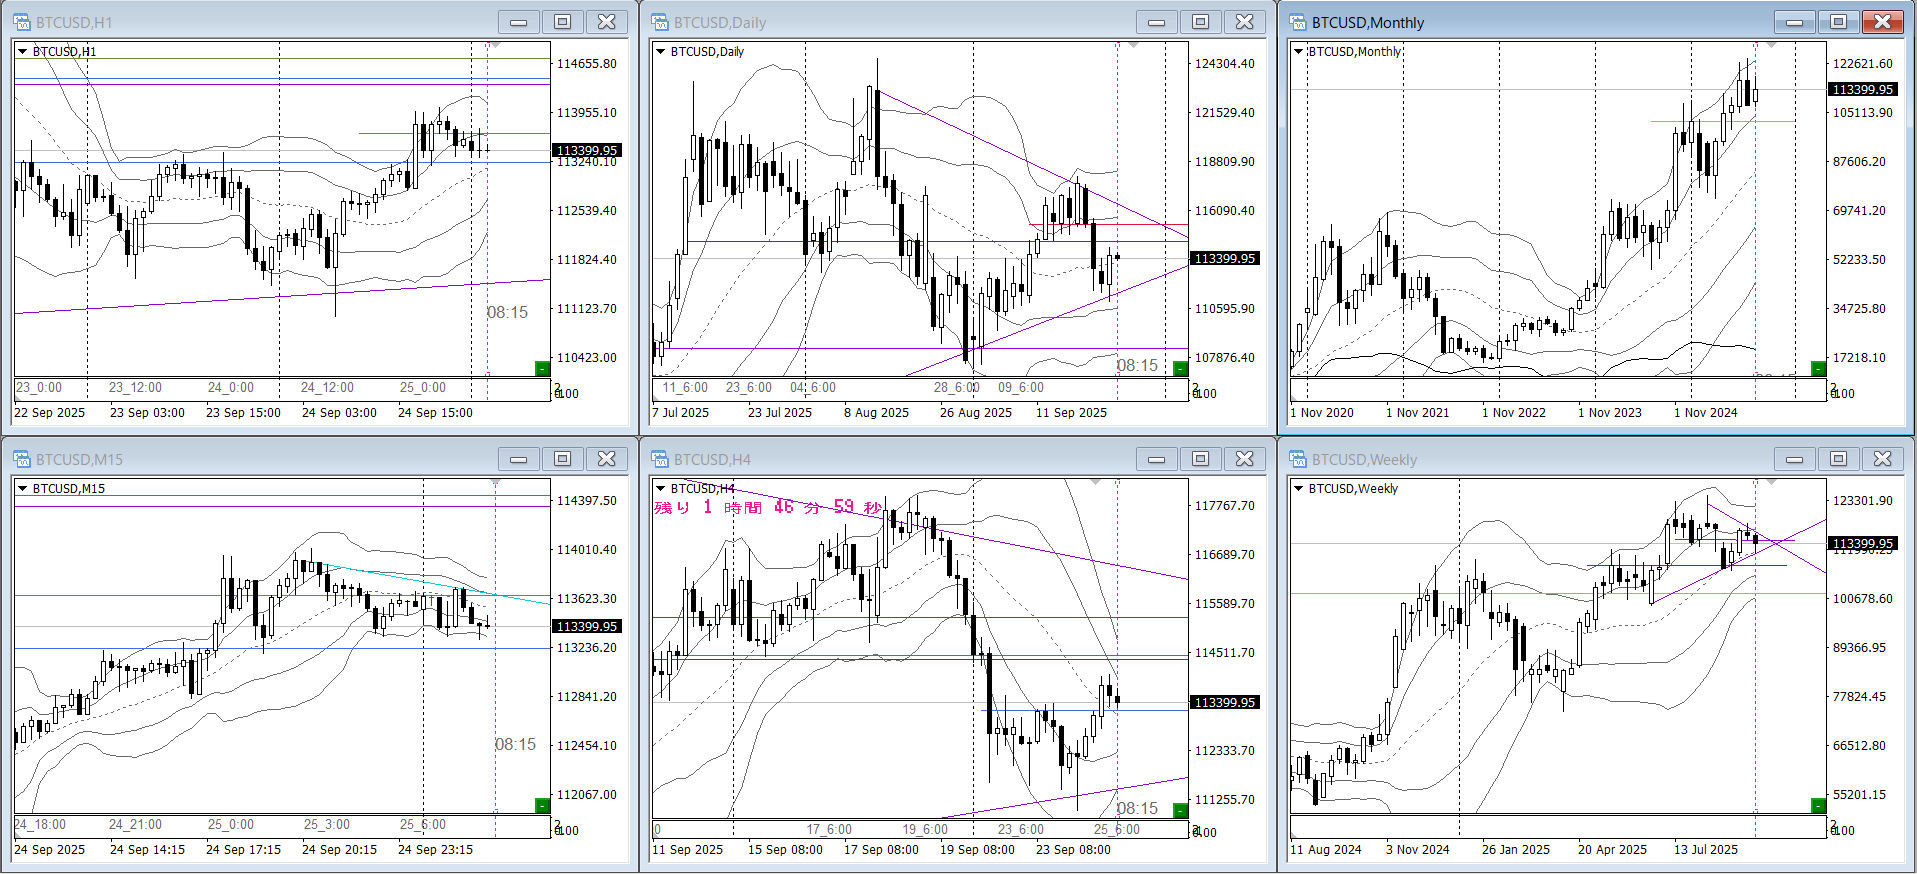Maximize the BTCUSD,H4 chart window
Viewport: 1917px width, 874px height.
(x=1200, y=459)
